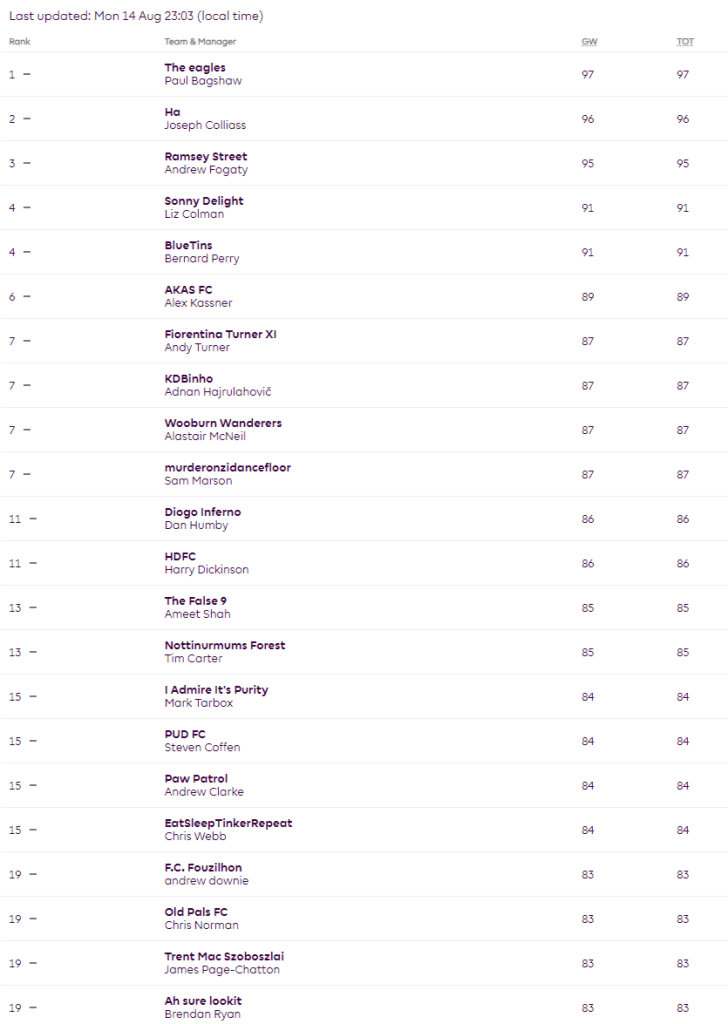Click the rank movement dash beside rank 2

27,119
